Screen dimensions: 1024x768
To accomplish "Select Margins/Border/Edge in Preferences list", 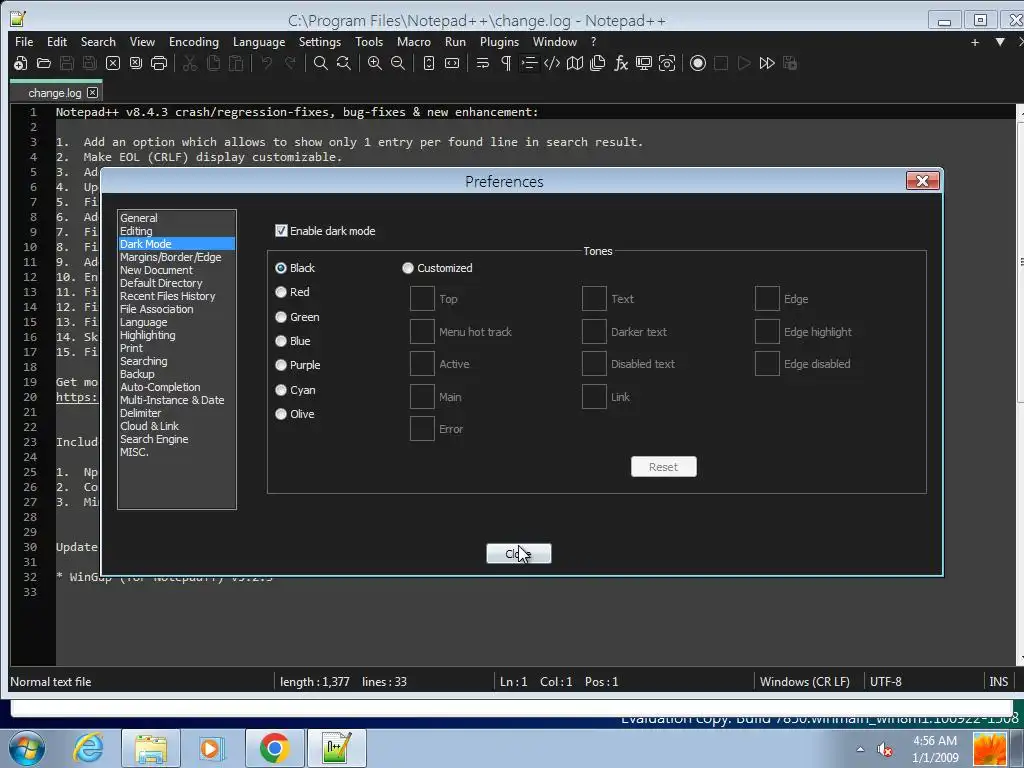I will pos(170,257).
